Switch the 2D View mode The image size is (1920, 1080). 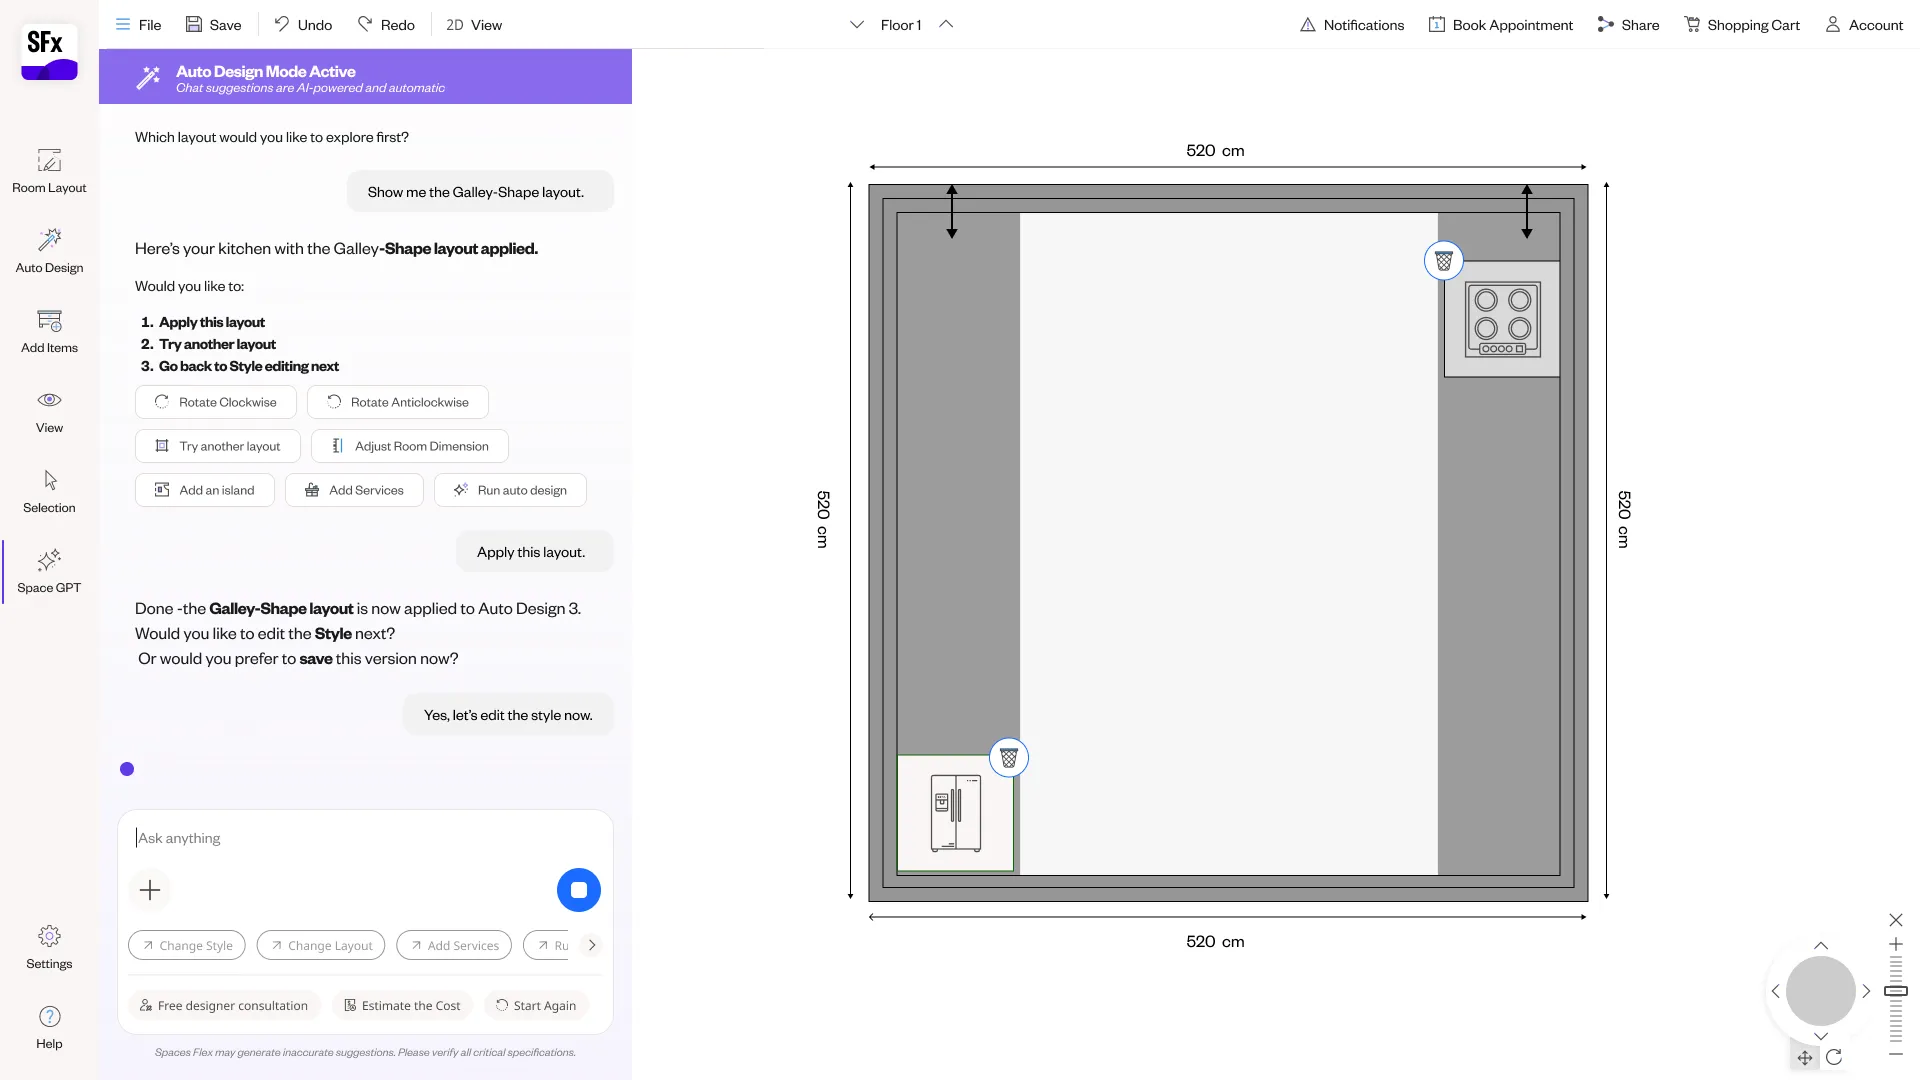tap(474, 25)
